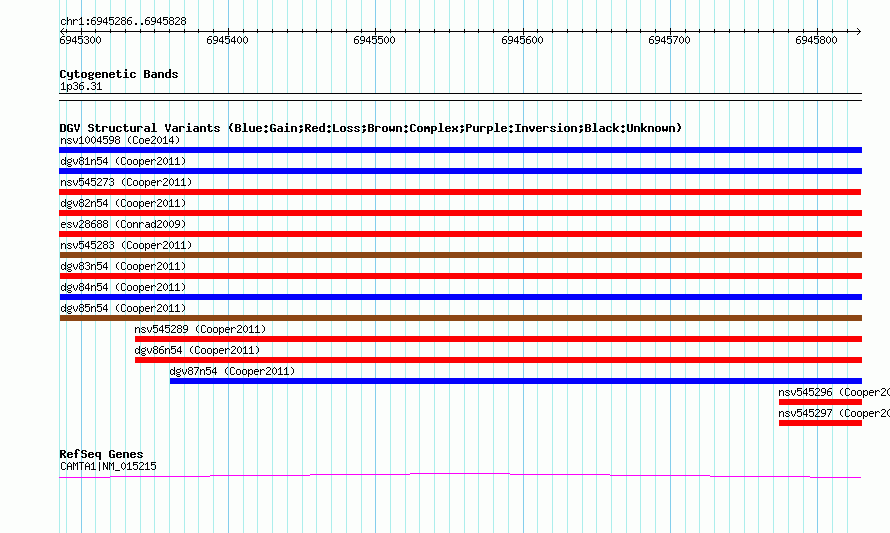
Task: Click the red bar beneath esv28688
Action: click(460, 234)
